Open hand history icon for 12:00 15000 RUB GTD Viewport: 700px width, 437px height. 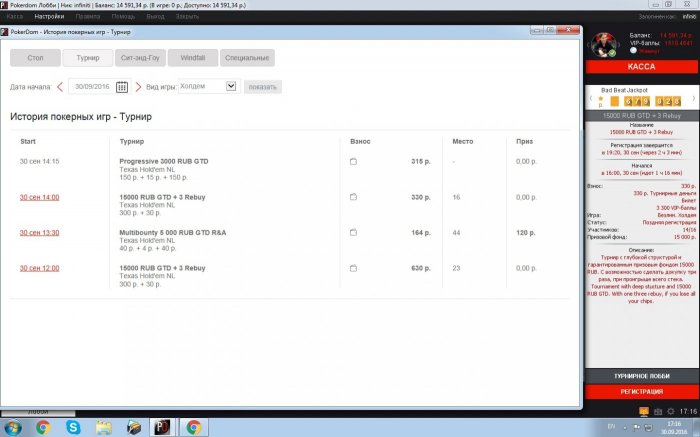(353, 268)
